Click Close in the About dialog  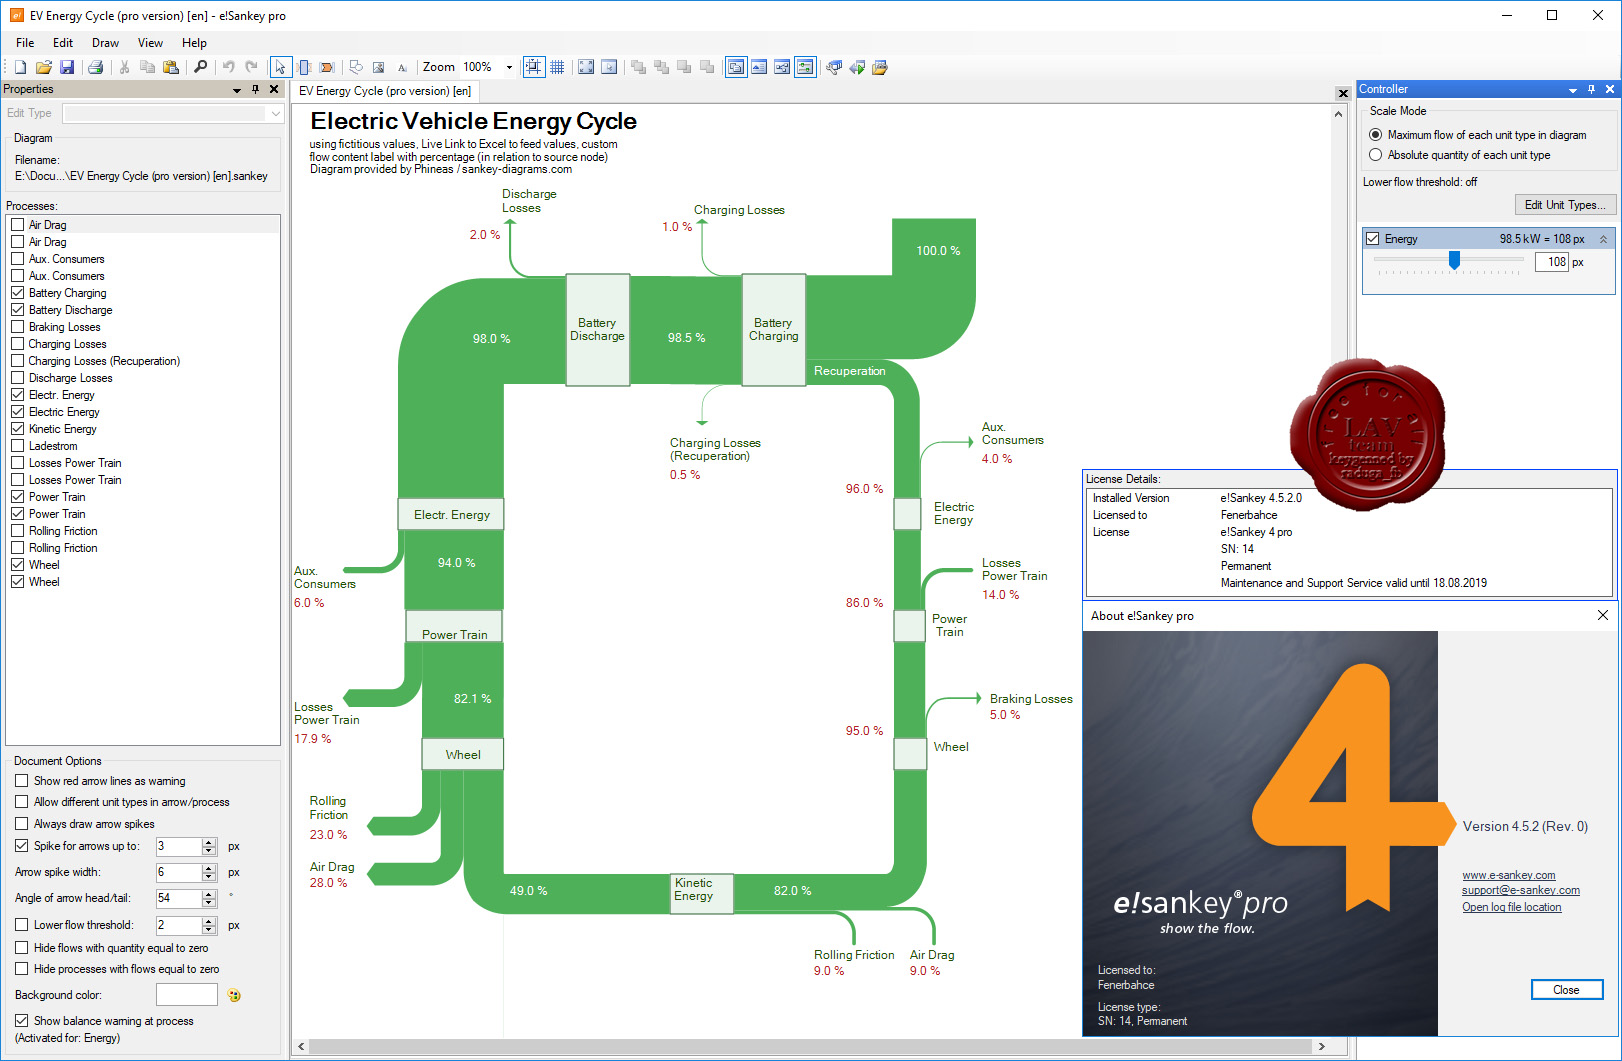point(1566,990)
